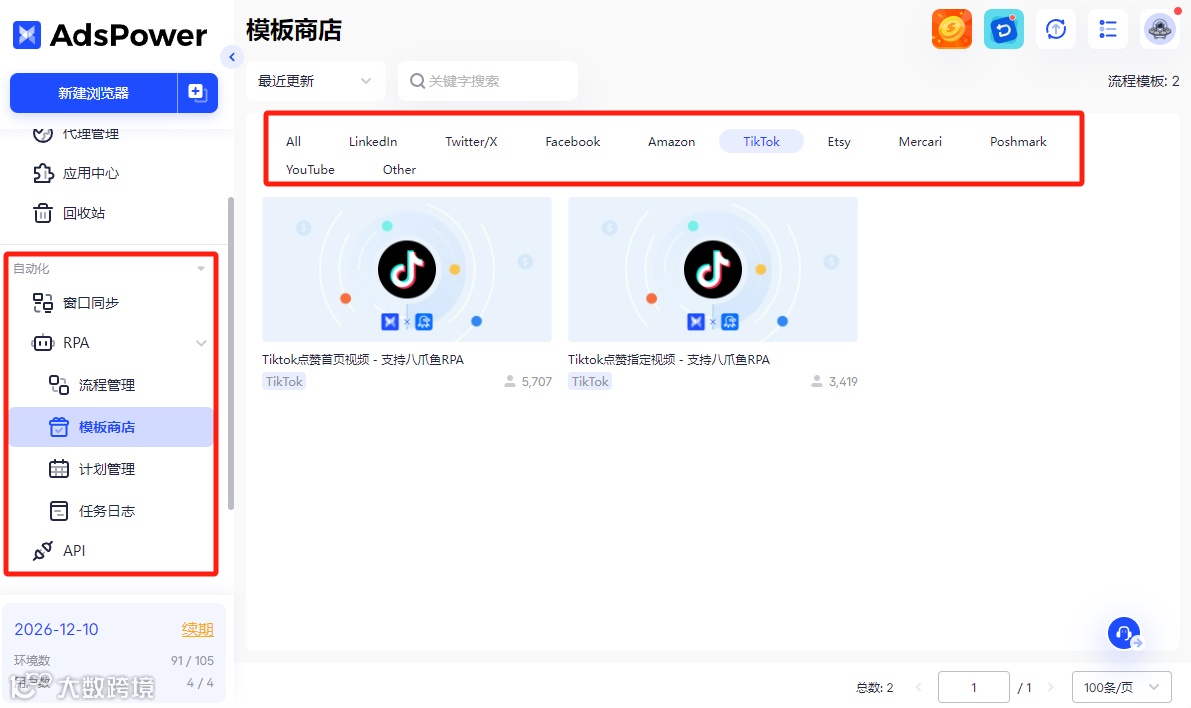Select the Twitter/X category tab
The width and height of the screenshot is (1191, 708).
click(472, 141)
